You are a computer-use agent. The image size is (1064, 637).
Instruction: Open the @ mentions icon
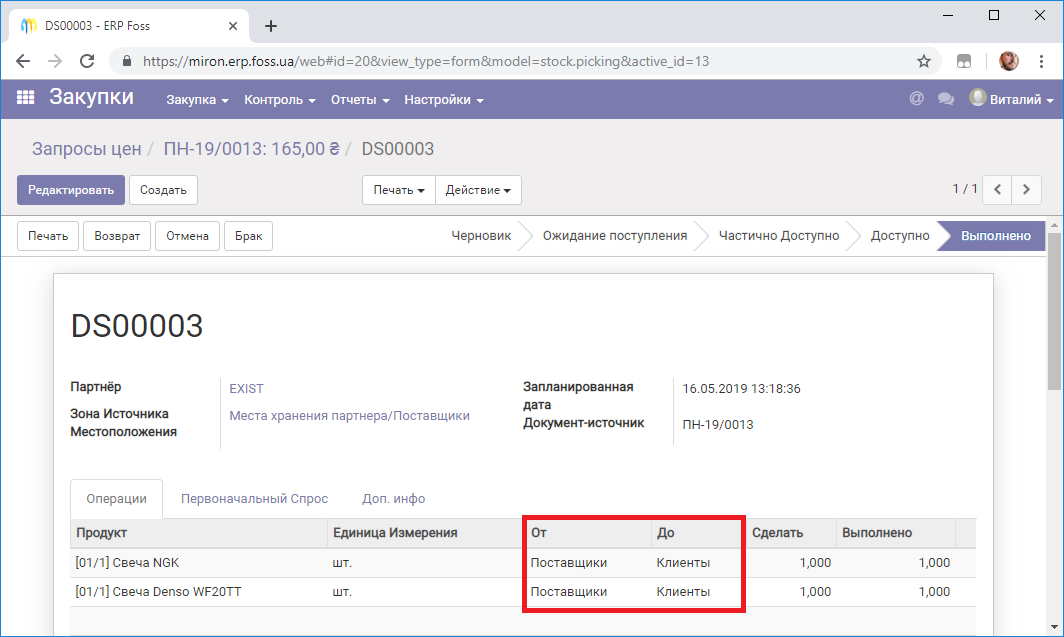[x=916, y=99]
